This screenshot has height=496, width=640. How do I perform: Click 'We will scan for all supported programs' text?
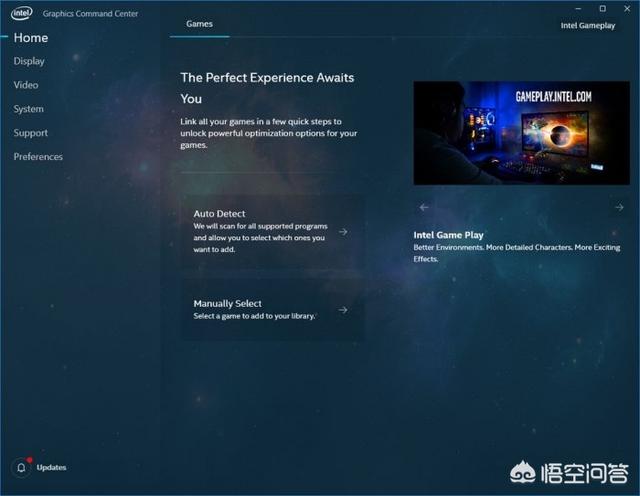[x=260, y=238]
